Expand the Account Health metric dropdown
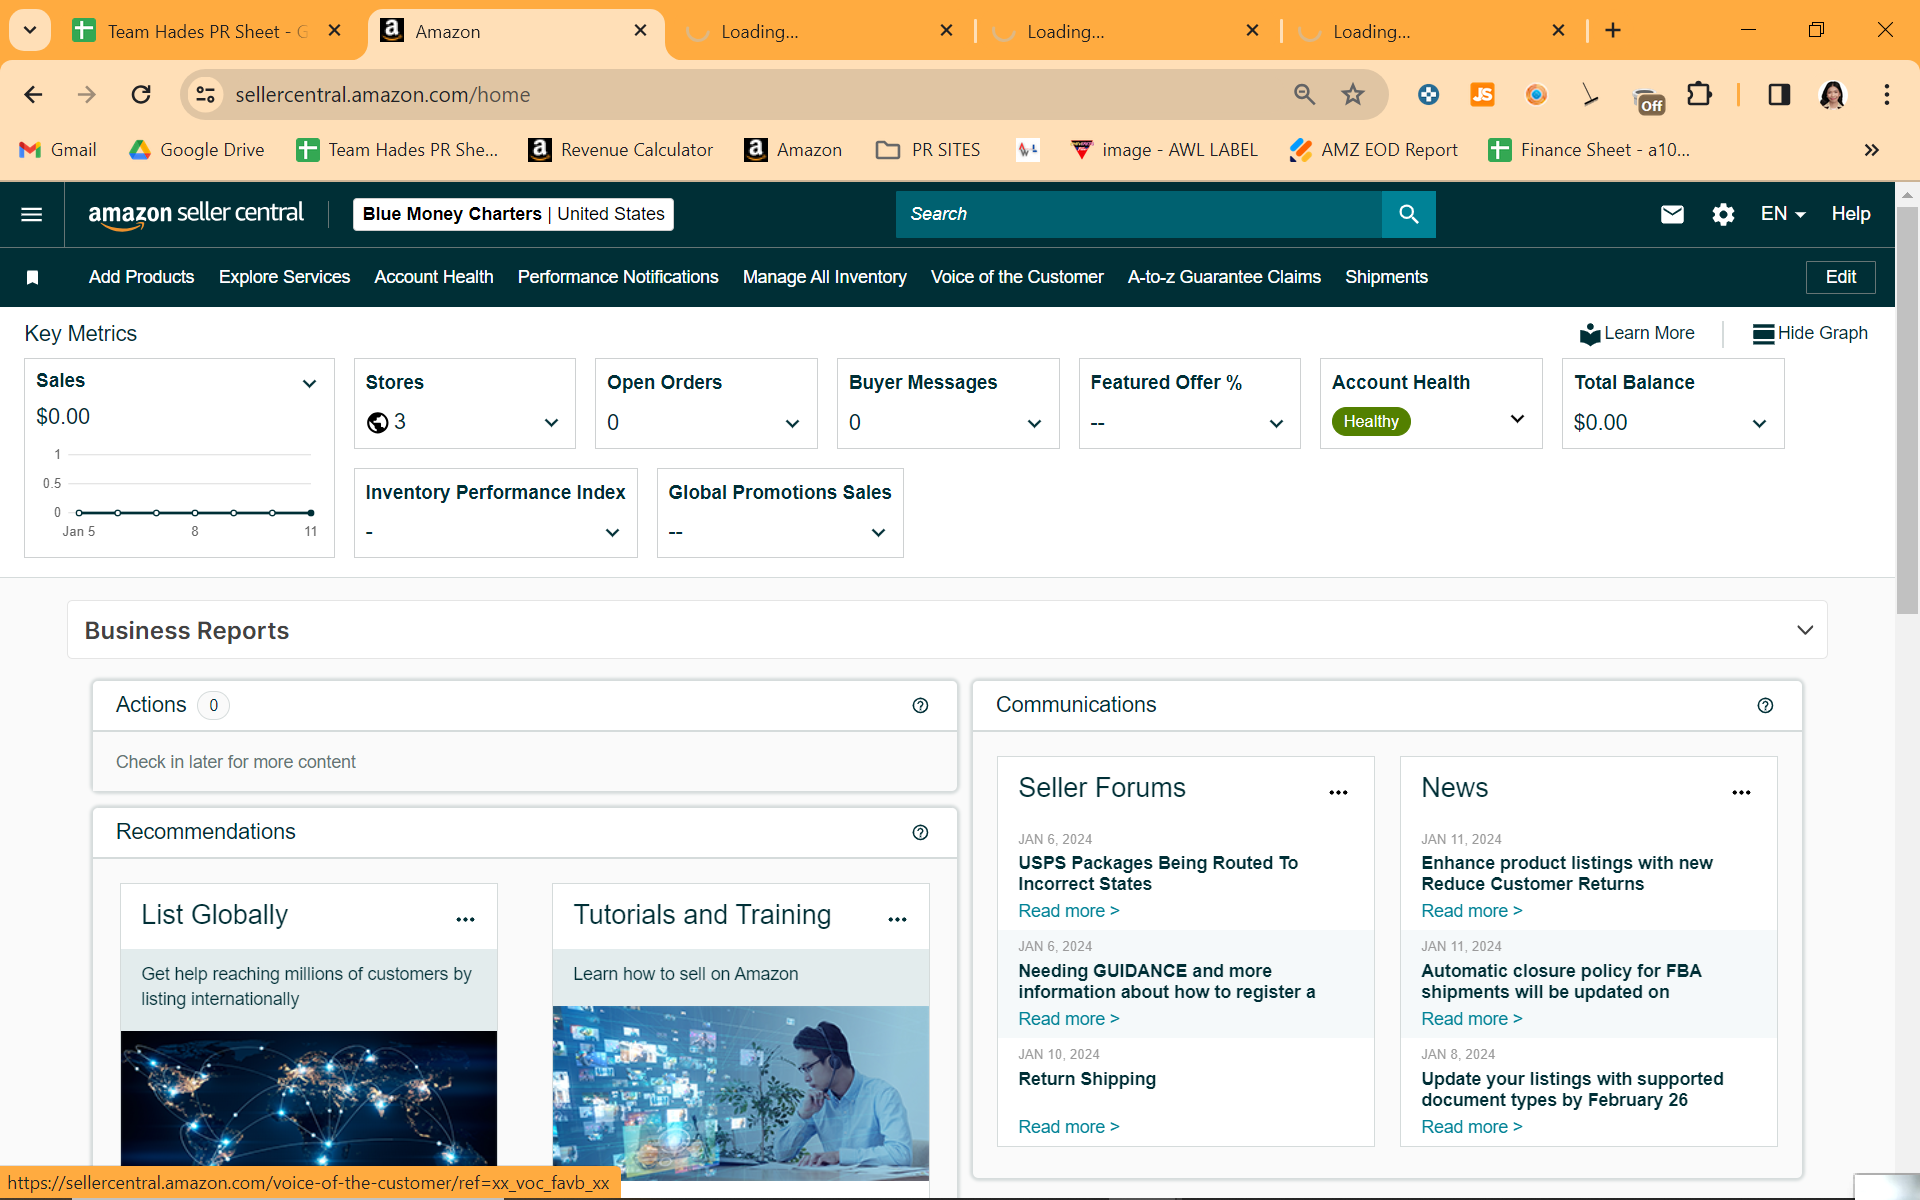The image size is (1920, 1200). (x=1518, y=419)
